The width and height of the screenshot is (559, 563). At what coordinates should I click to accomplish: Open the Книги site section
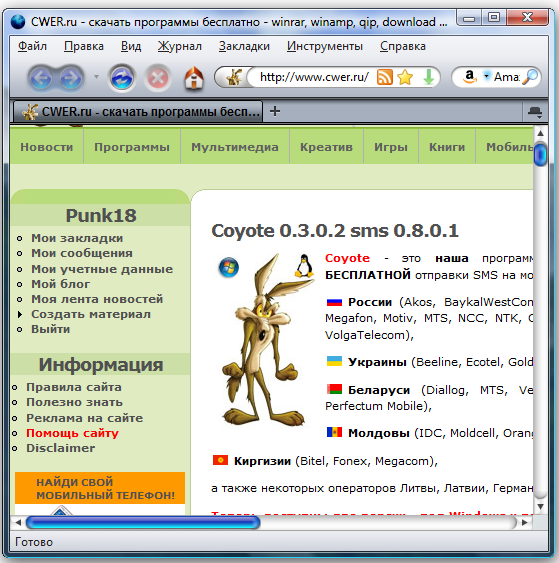[x=447, y=147]
